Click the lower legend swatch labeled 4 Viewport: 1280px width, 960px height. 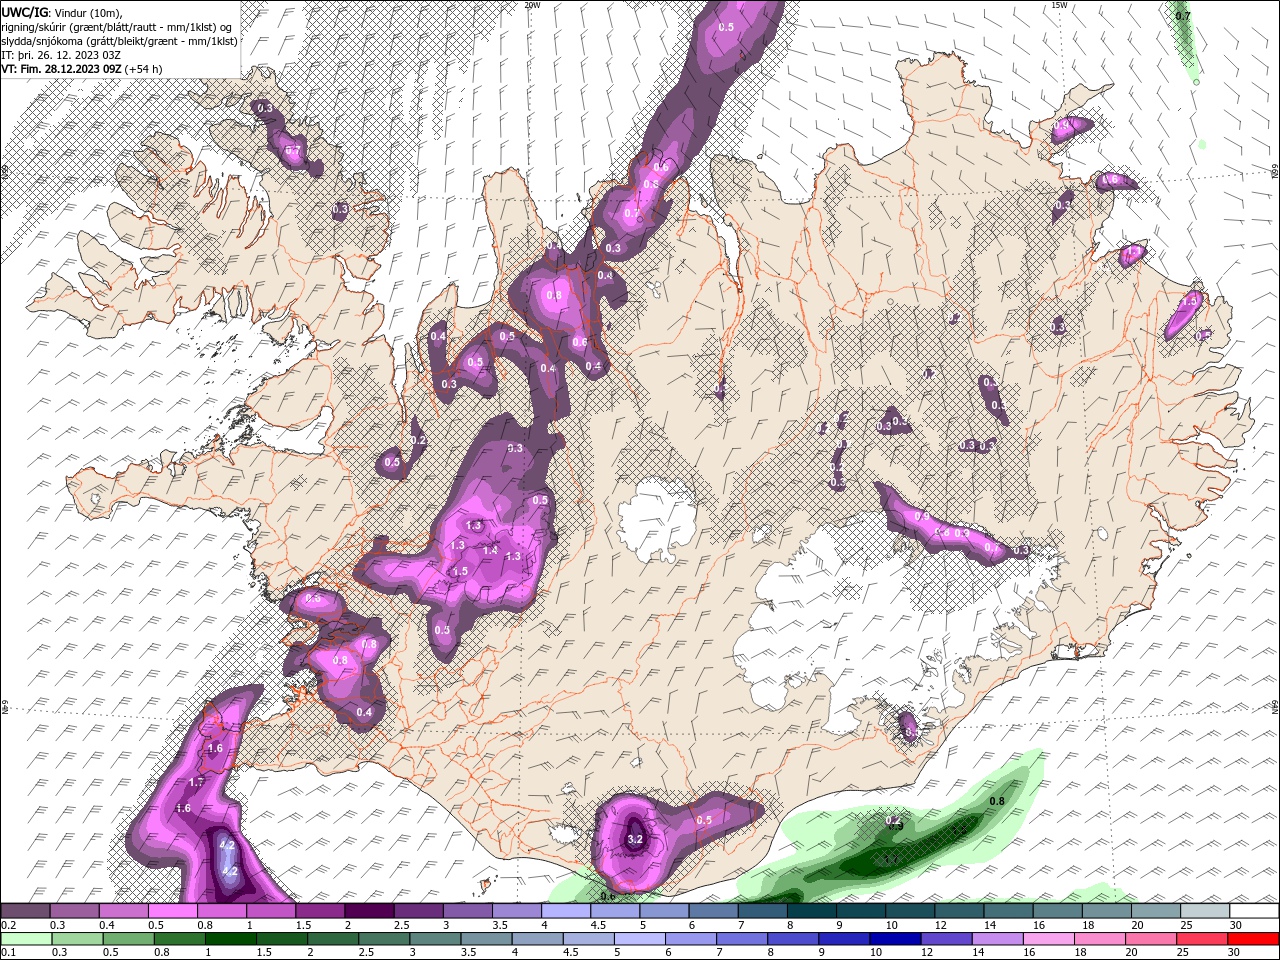coord(536,939)
